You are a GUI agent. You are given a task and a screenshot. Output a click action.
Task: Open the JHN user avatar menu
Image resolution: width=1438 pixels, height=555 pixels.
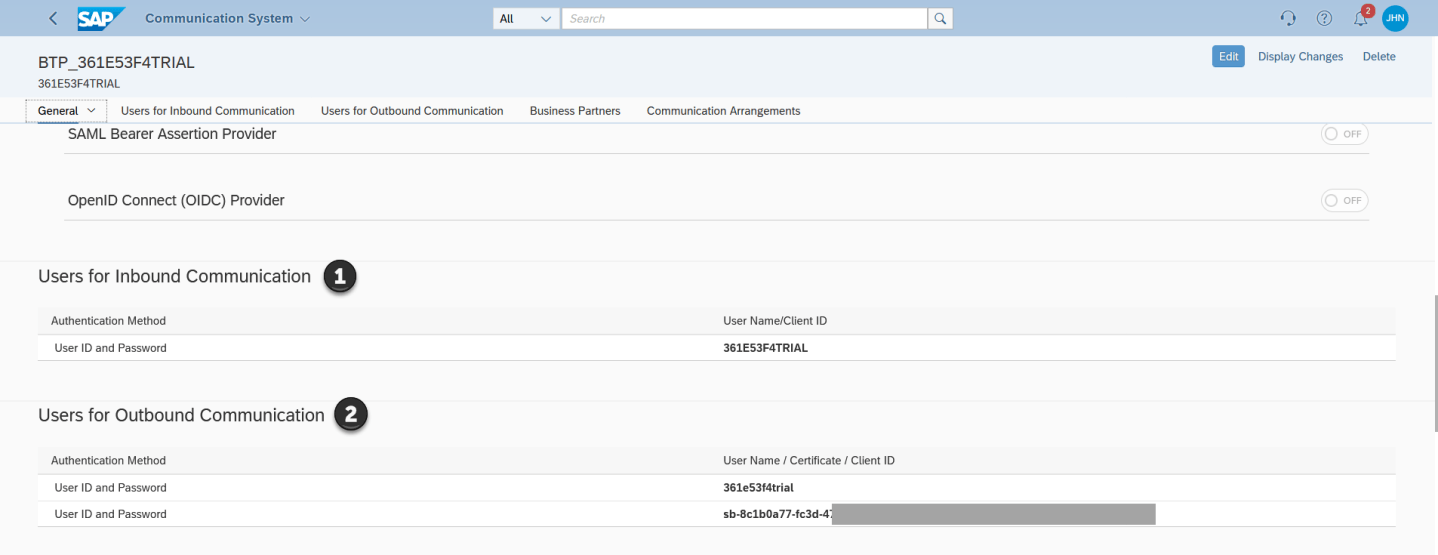click(x=1395, y=18)
